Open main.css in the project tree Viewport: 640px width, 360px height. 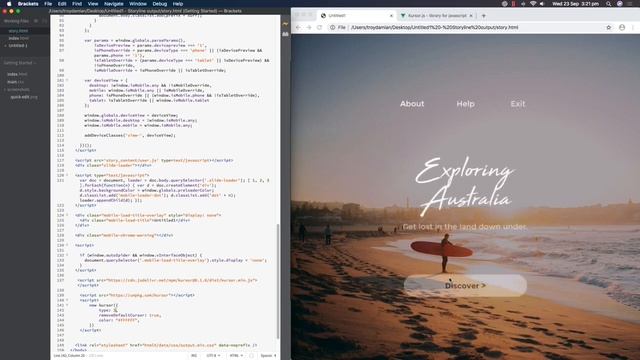pyautogui.click(x=16, y=82)
